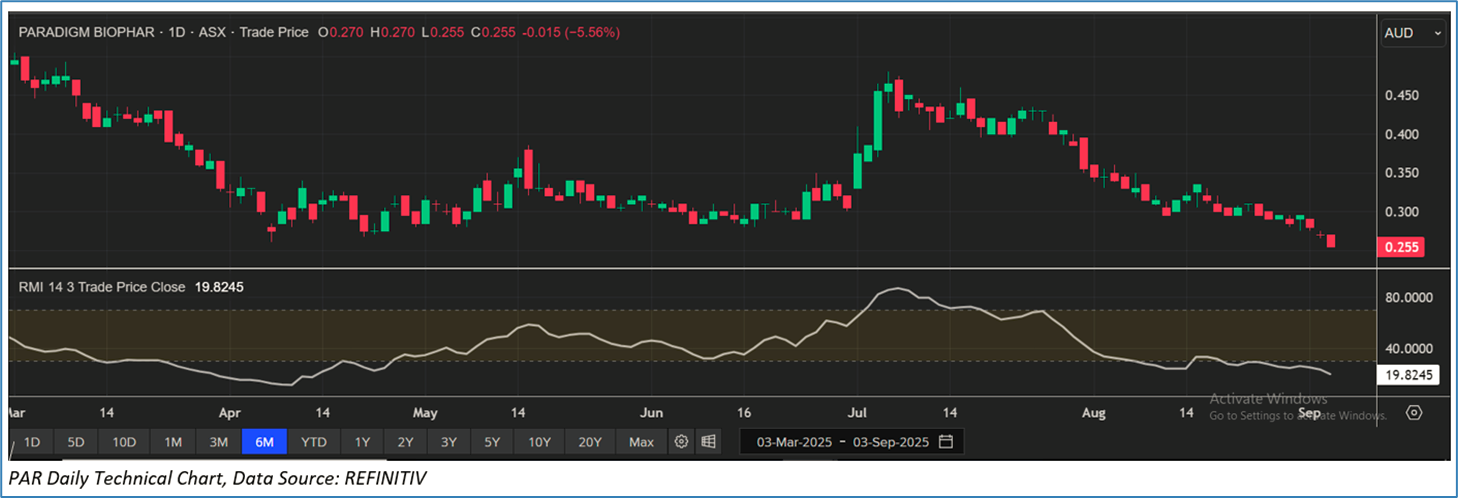Select the 1D time range
Viewport: 1458px width, 498px height.
click(32, 442)
